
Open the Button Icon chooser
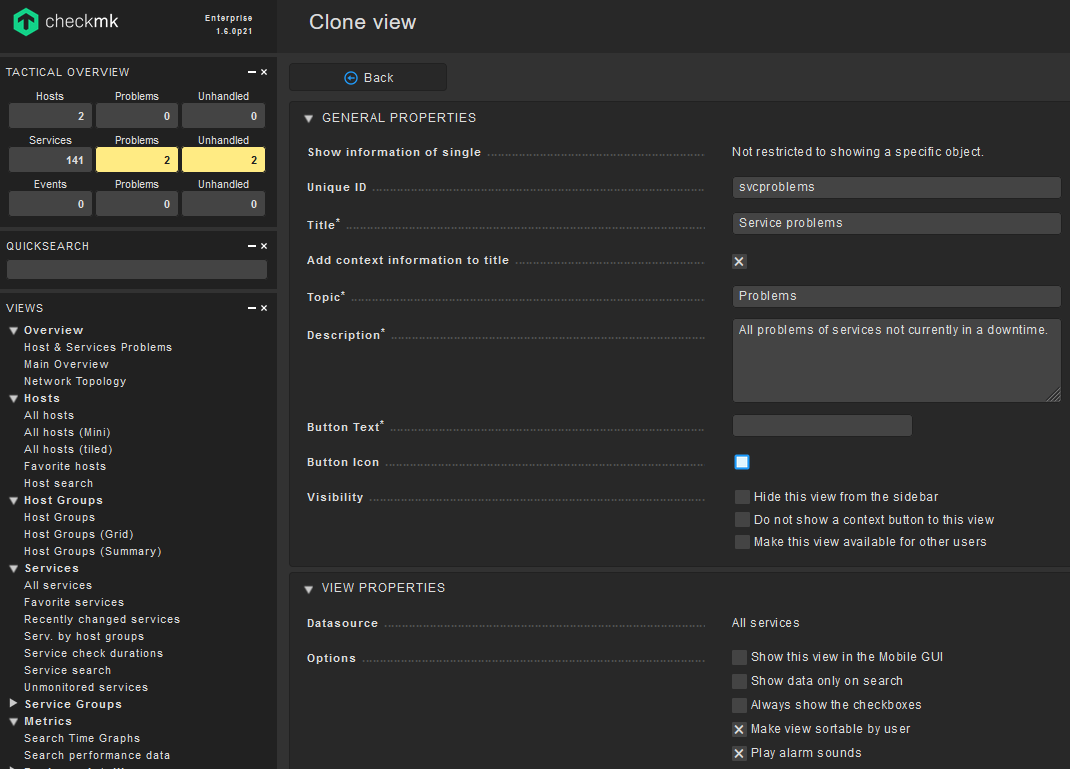coord(742,462)
